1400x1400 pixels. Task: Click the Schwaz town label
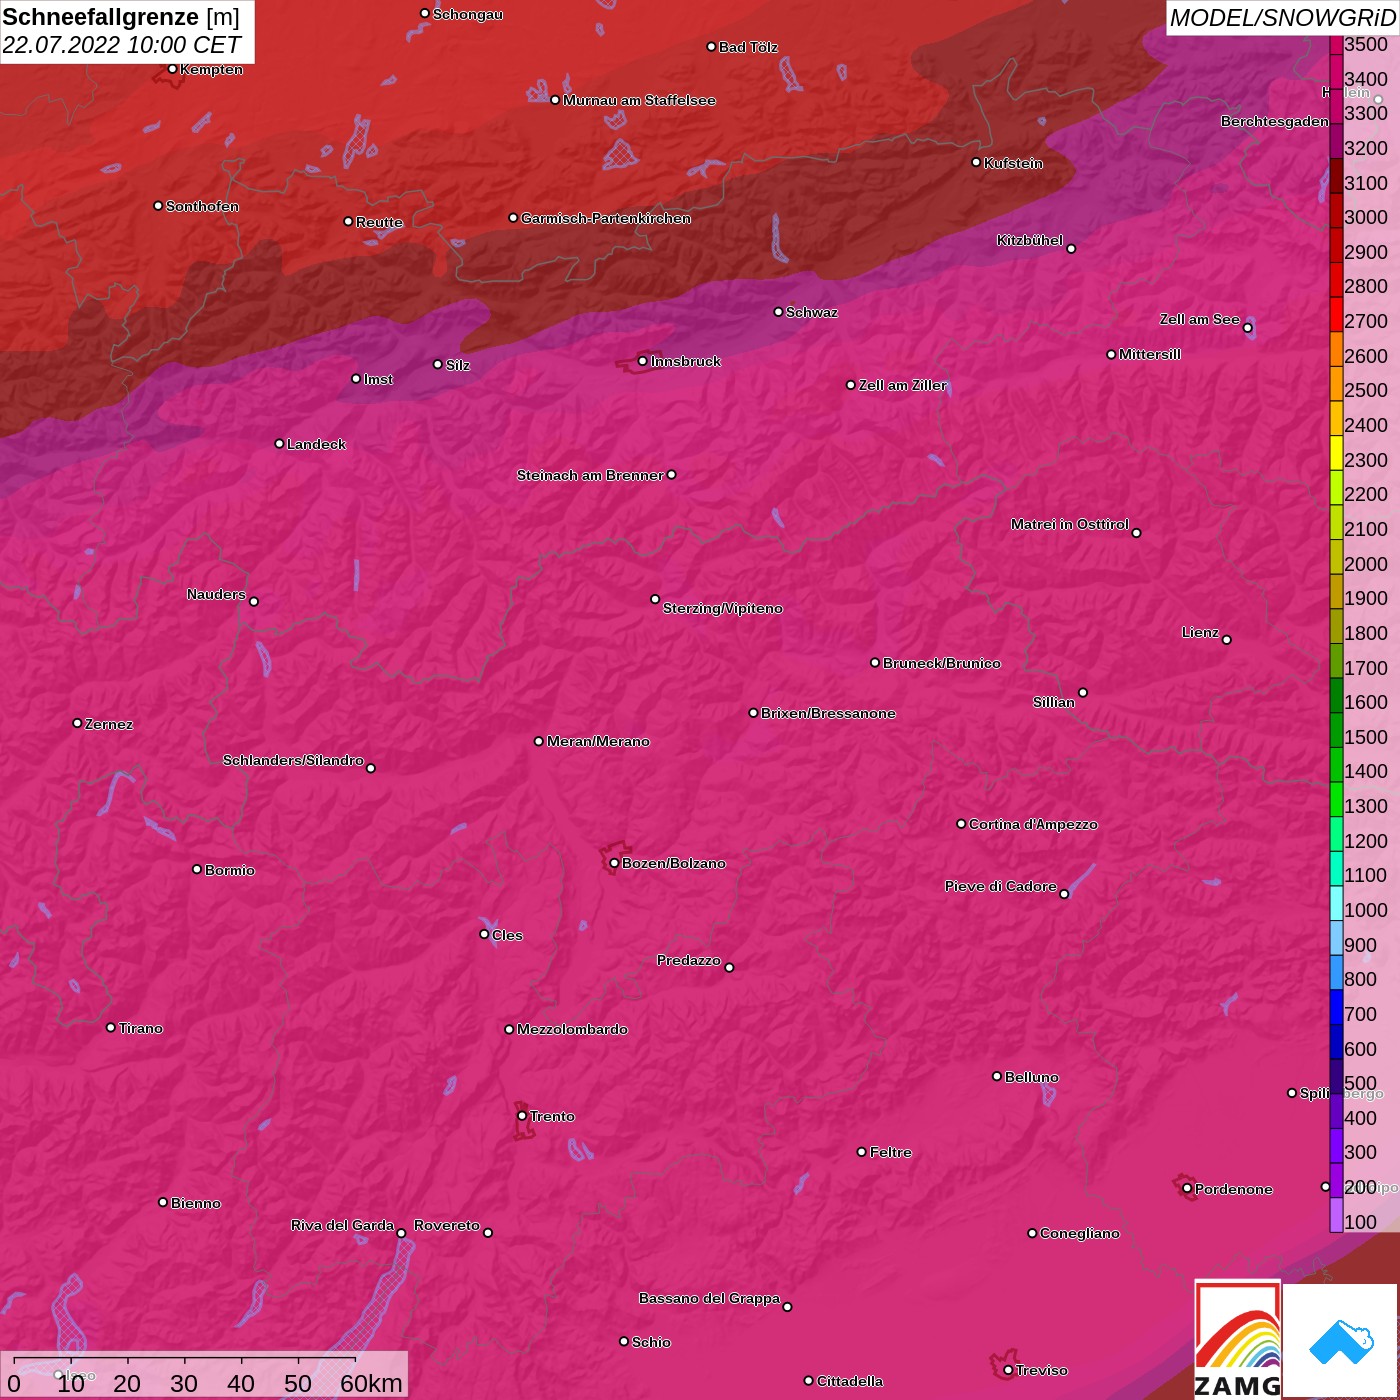click(812, 312)
